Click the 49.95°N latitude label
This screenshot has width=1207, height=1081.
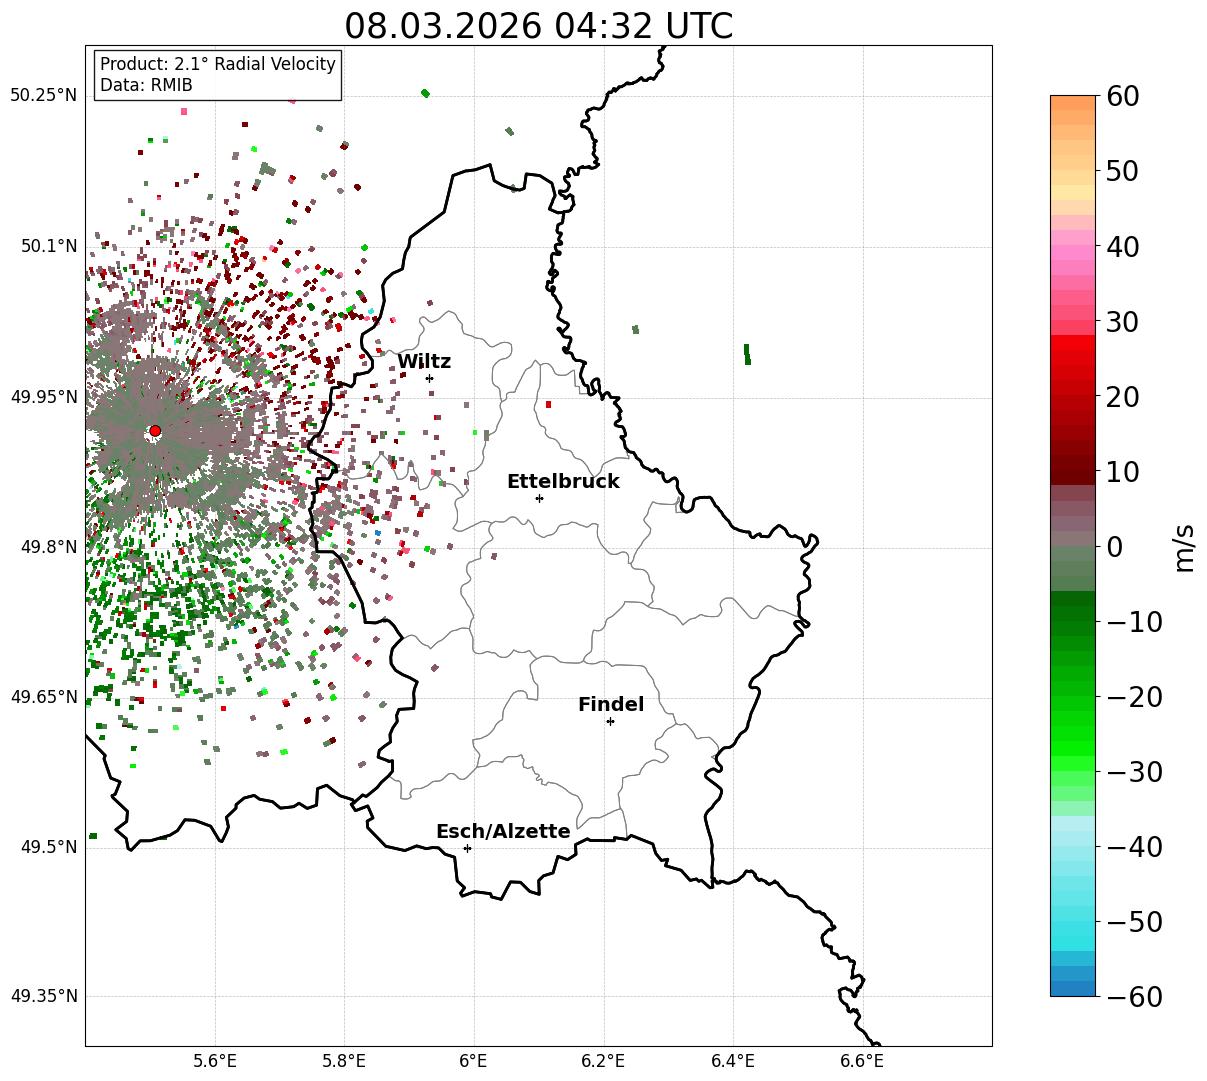pyautogui.click(x=43, y=397)
